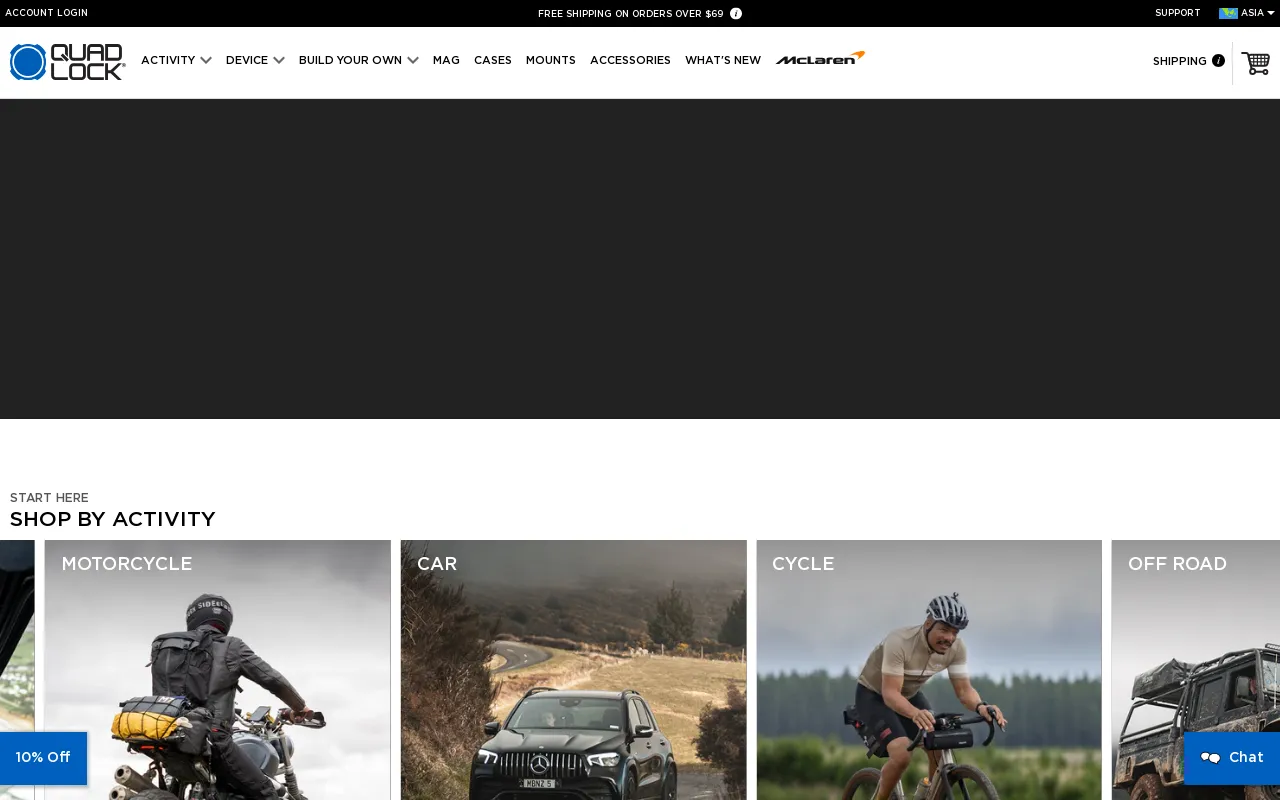This screenshot has width=1280, height=800.
Task: Click Cases in the navigation bar
Action: (x=493, y=61)
